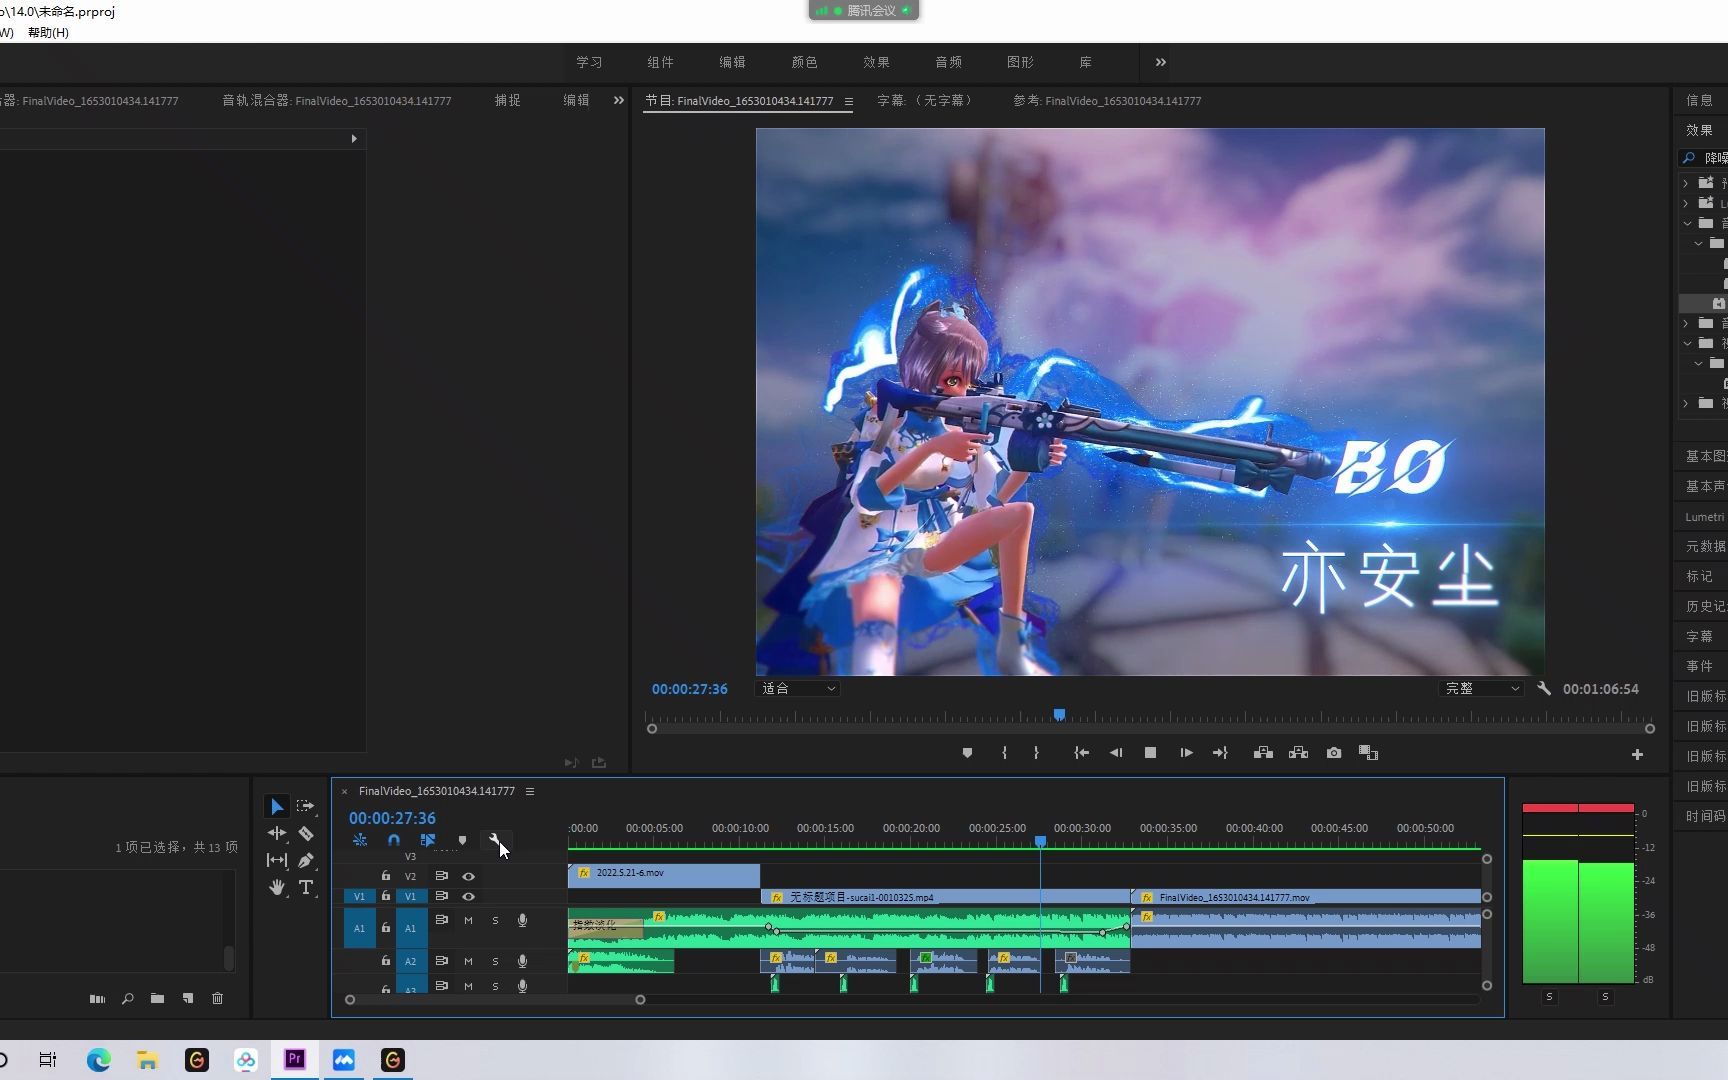Image resolution: width=1728 pixels, height=1080 pixels.
Task: Open the 字幕 (无字幕) tab
Action: click(x=926, y=101)
